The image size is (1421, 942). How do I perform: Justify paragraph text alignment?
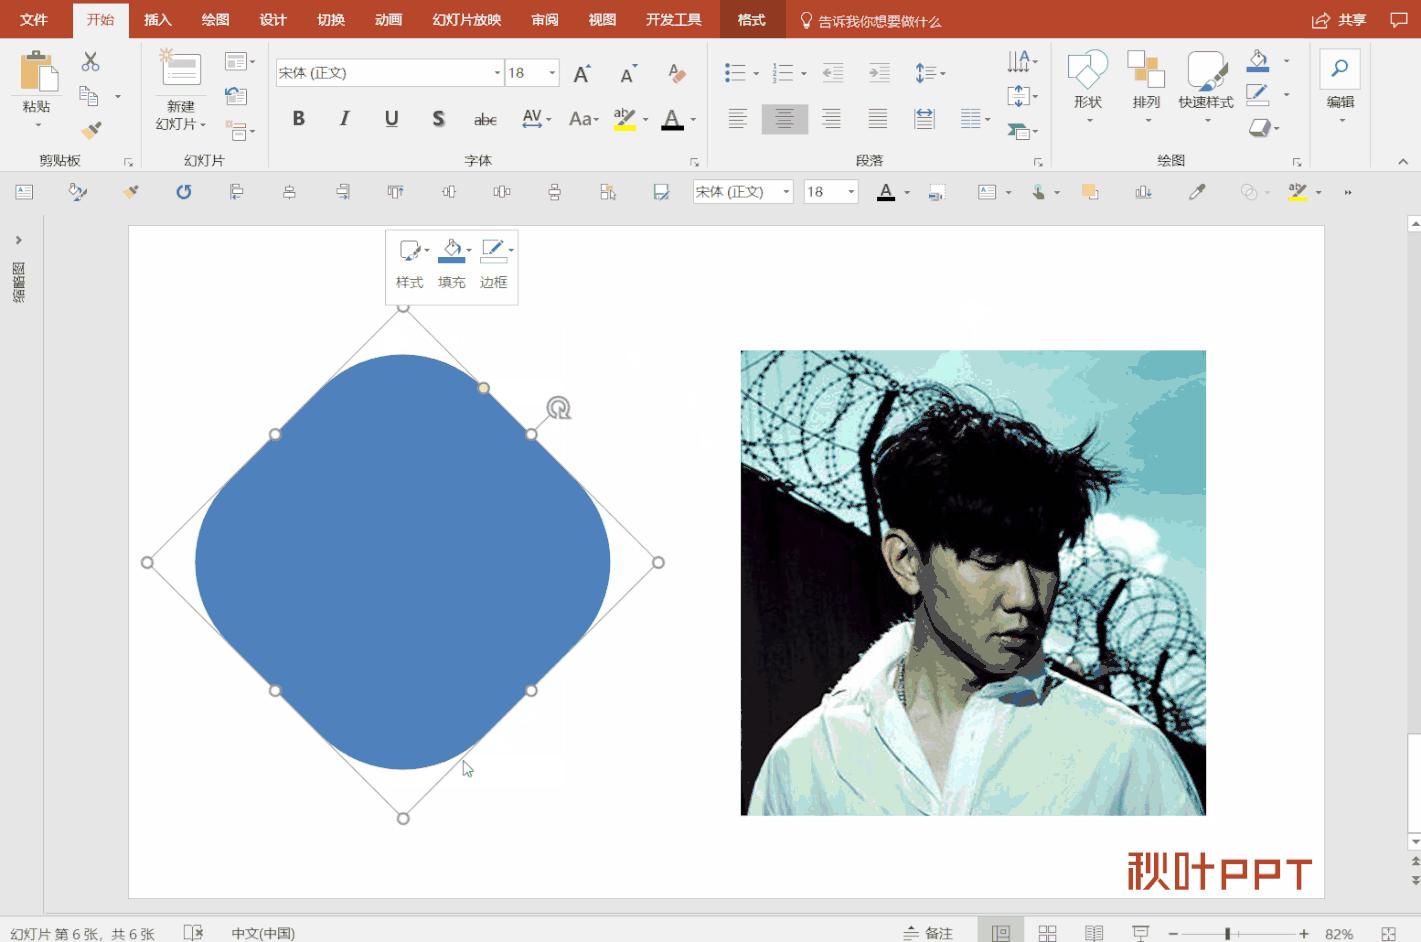point(877,119)
